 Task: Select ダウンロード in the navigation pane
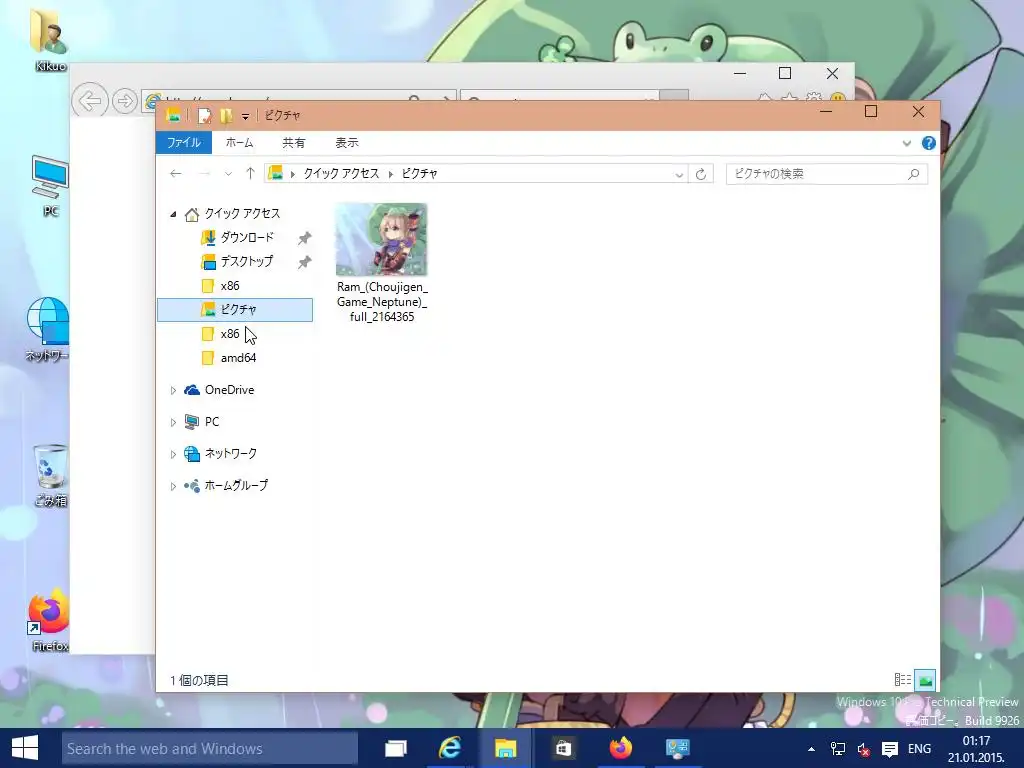247,238
